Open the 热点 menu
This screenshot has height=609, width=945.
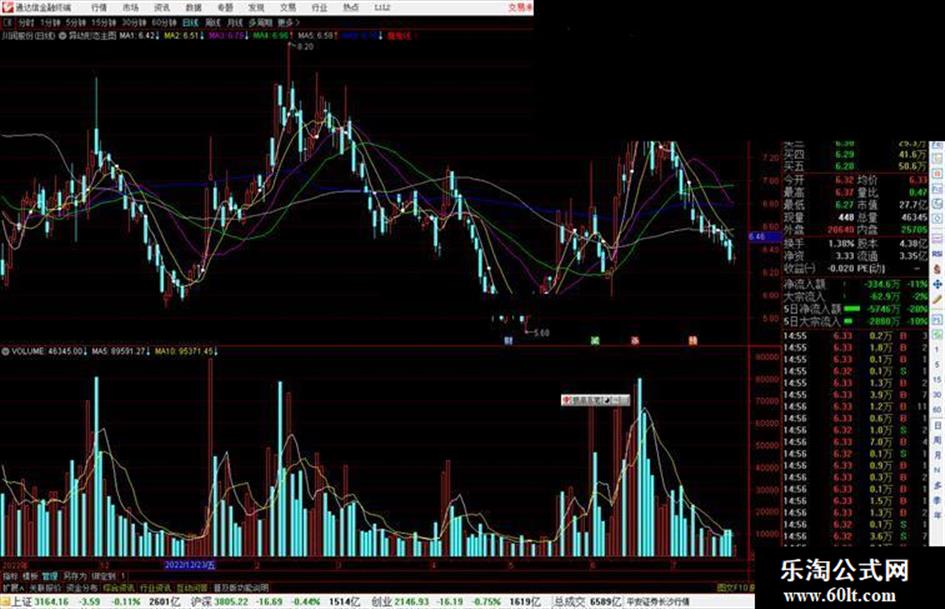pyautogui.click(x=350, y=8)
